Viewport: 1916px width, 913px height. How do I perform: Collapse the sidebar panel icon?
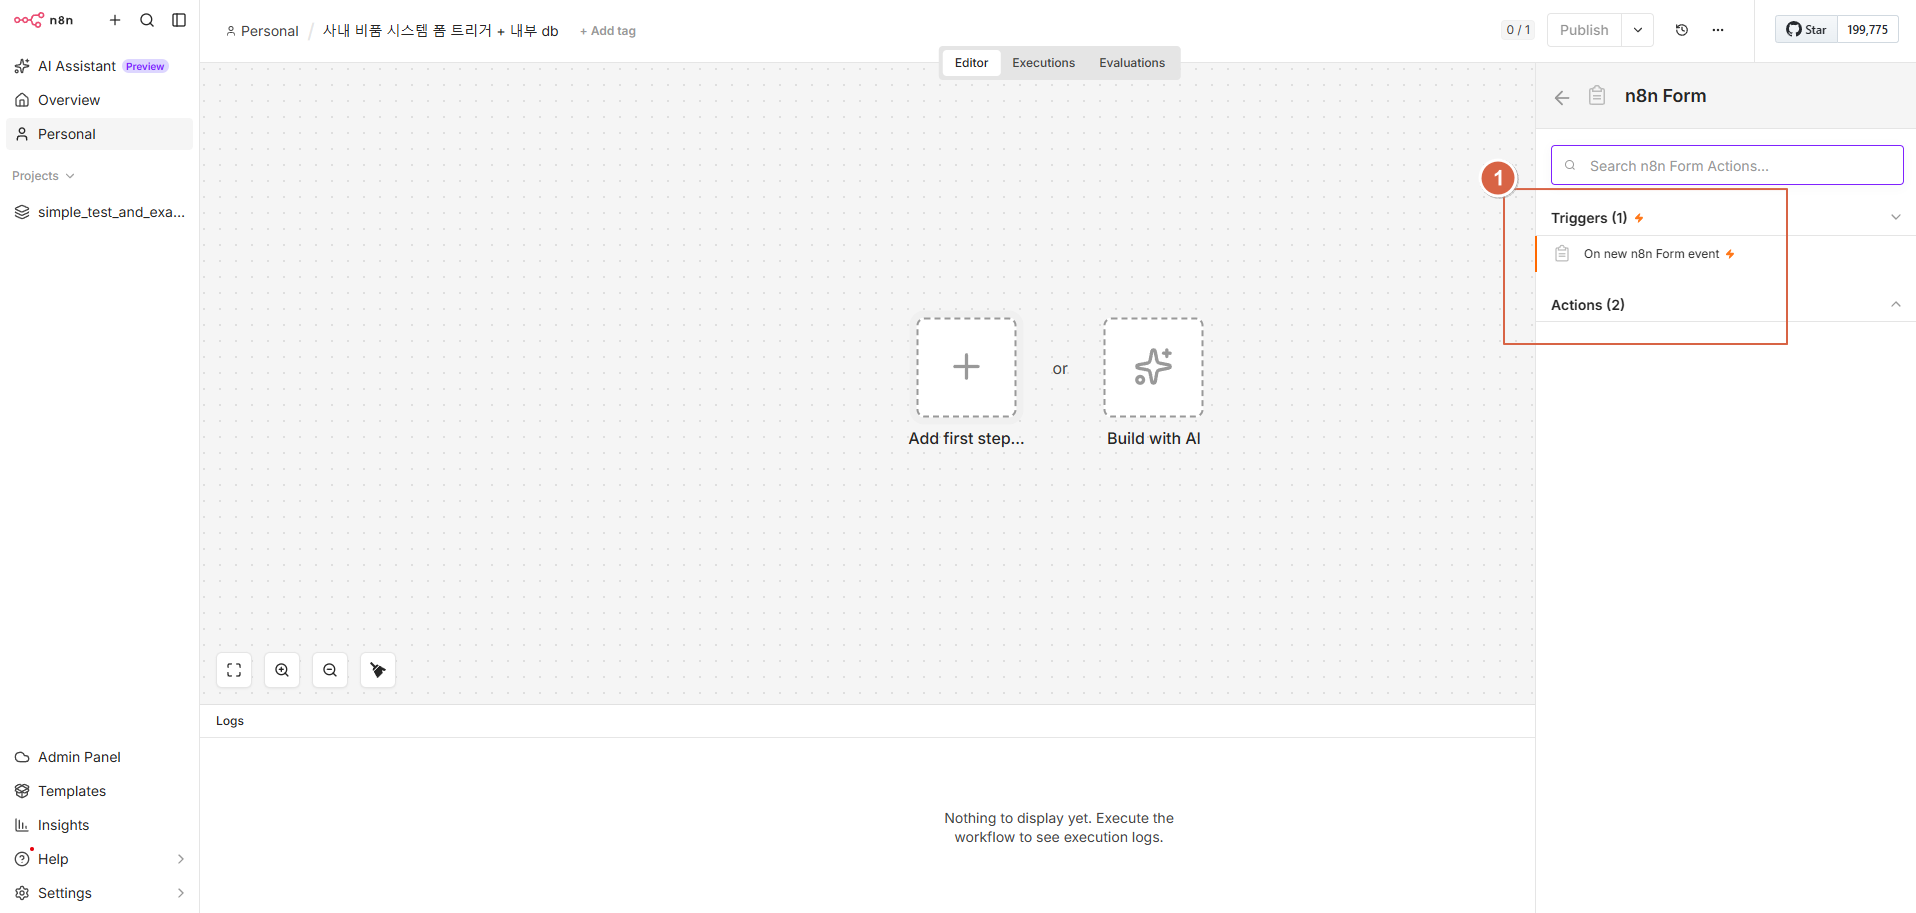pos(179,20)
